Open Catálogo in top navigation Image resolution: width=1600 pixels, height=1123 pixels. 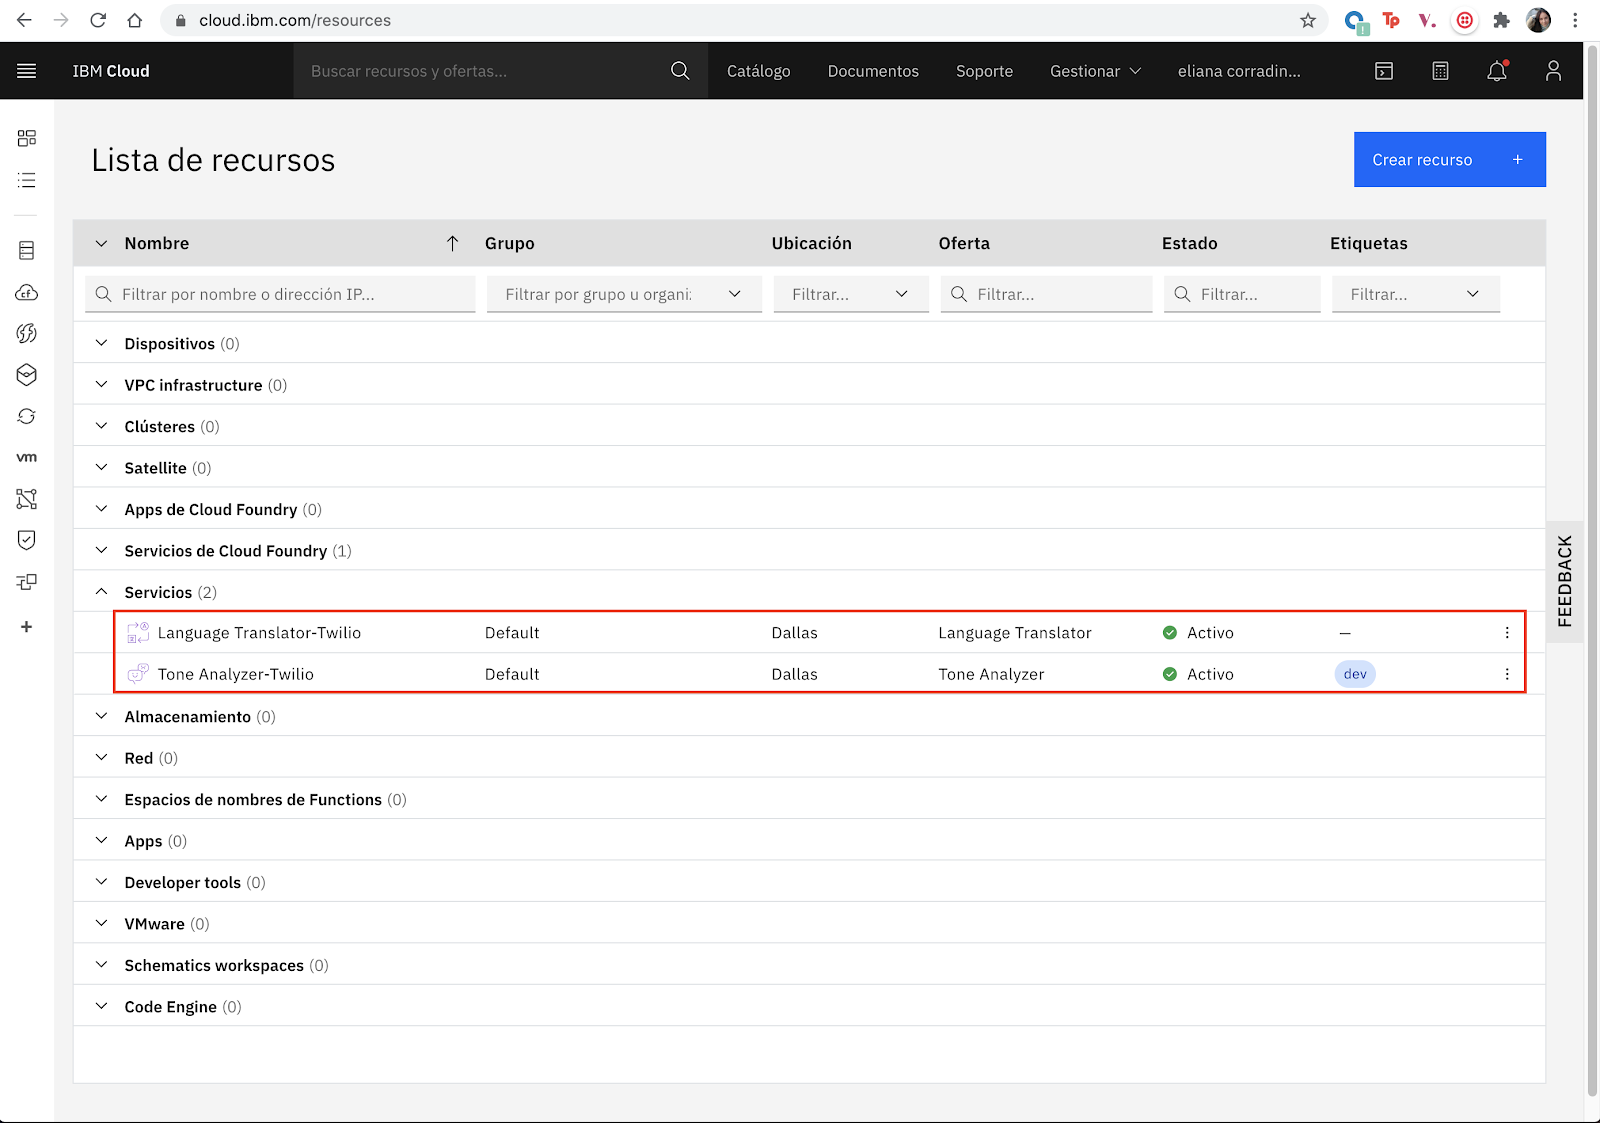tap(759, 71)
